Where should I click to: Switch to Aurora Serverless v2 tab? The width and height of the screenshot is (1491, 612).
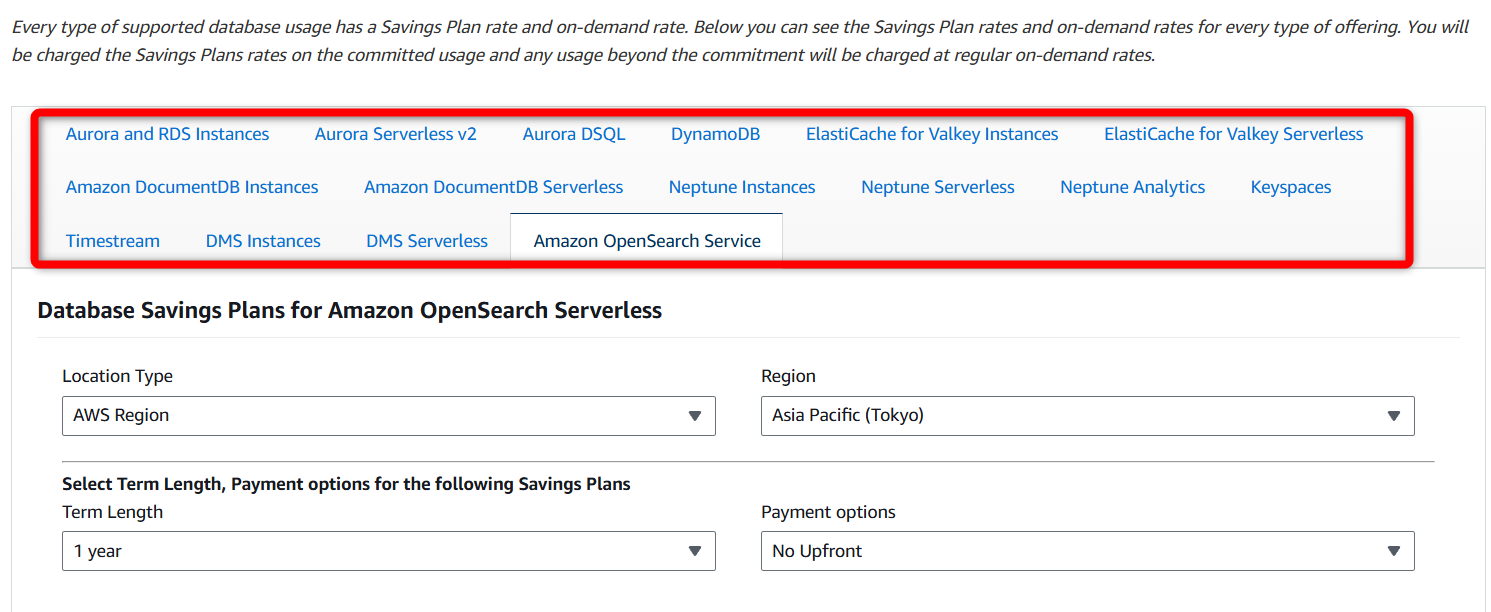[x=395, y=134]
